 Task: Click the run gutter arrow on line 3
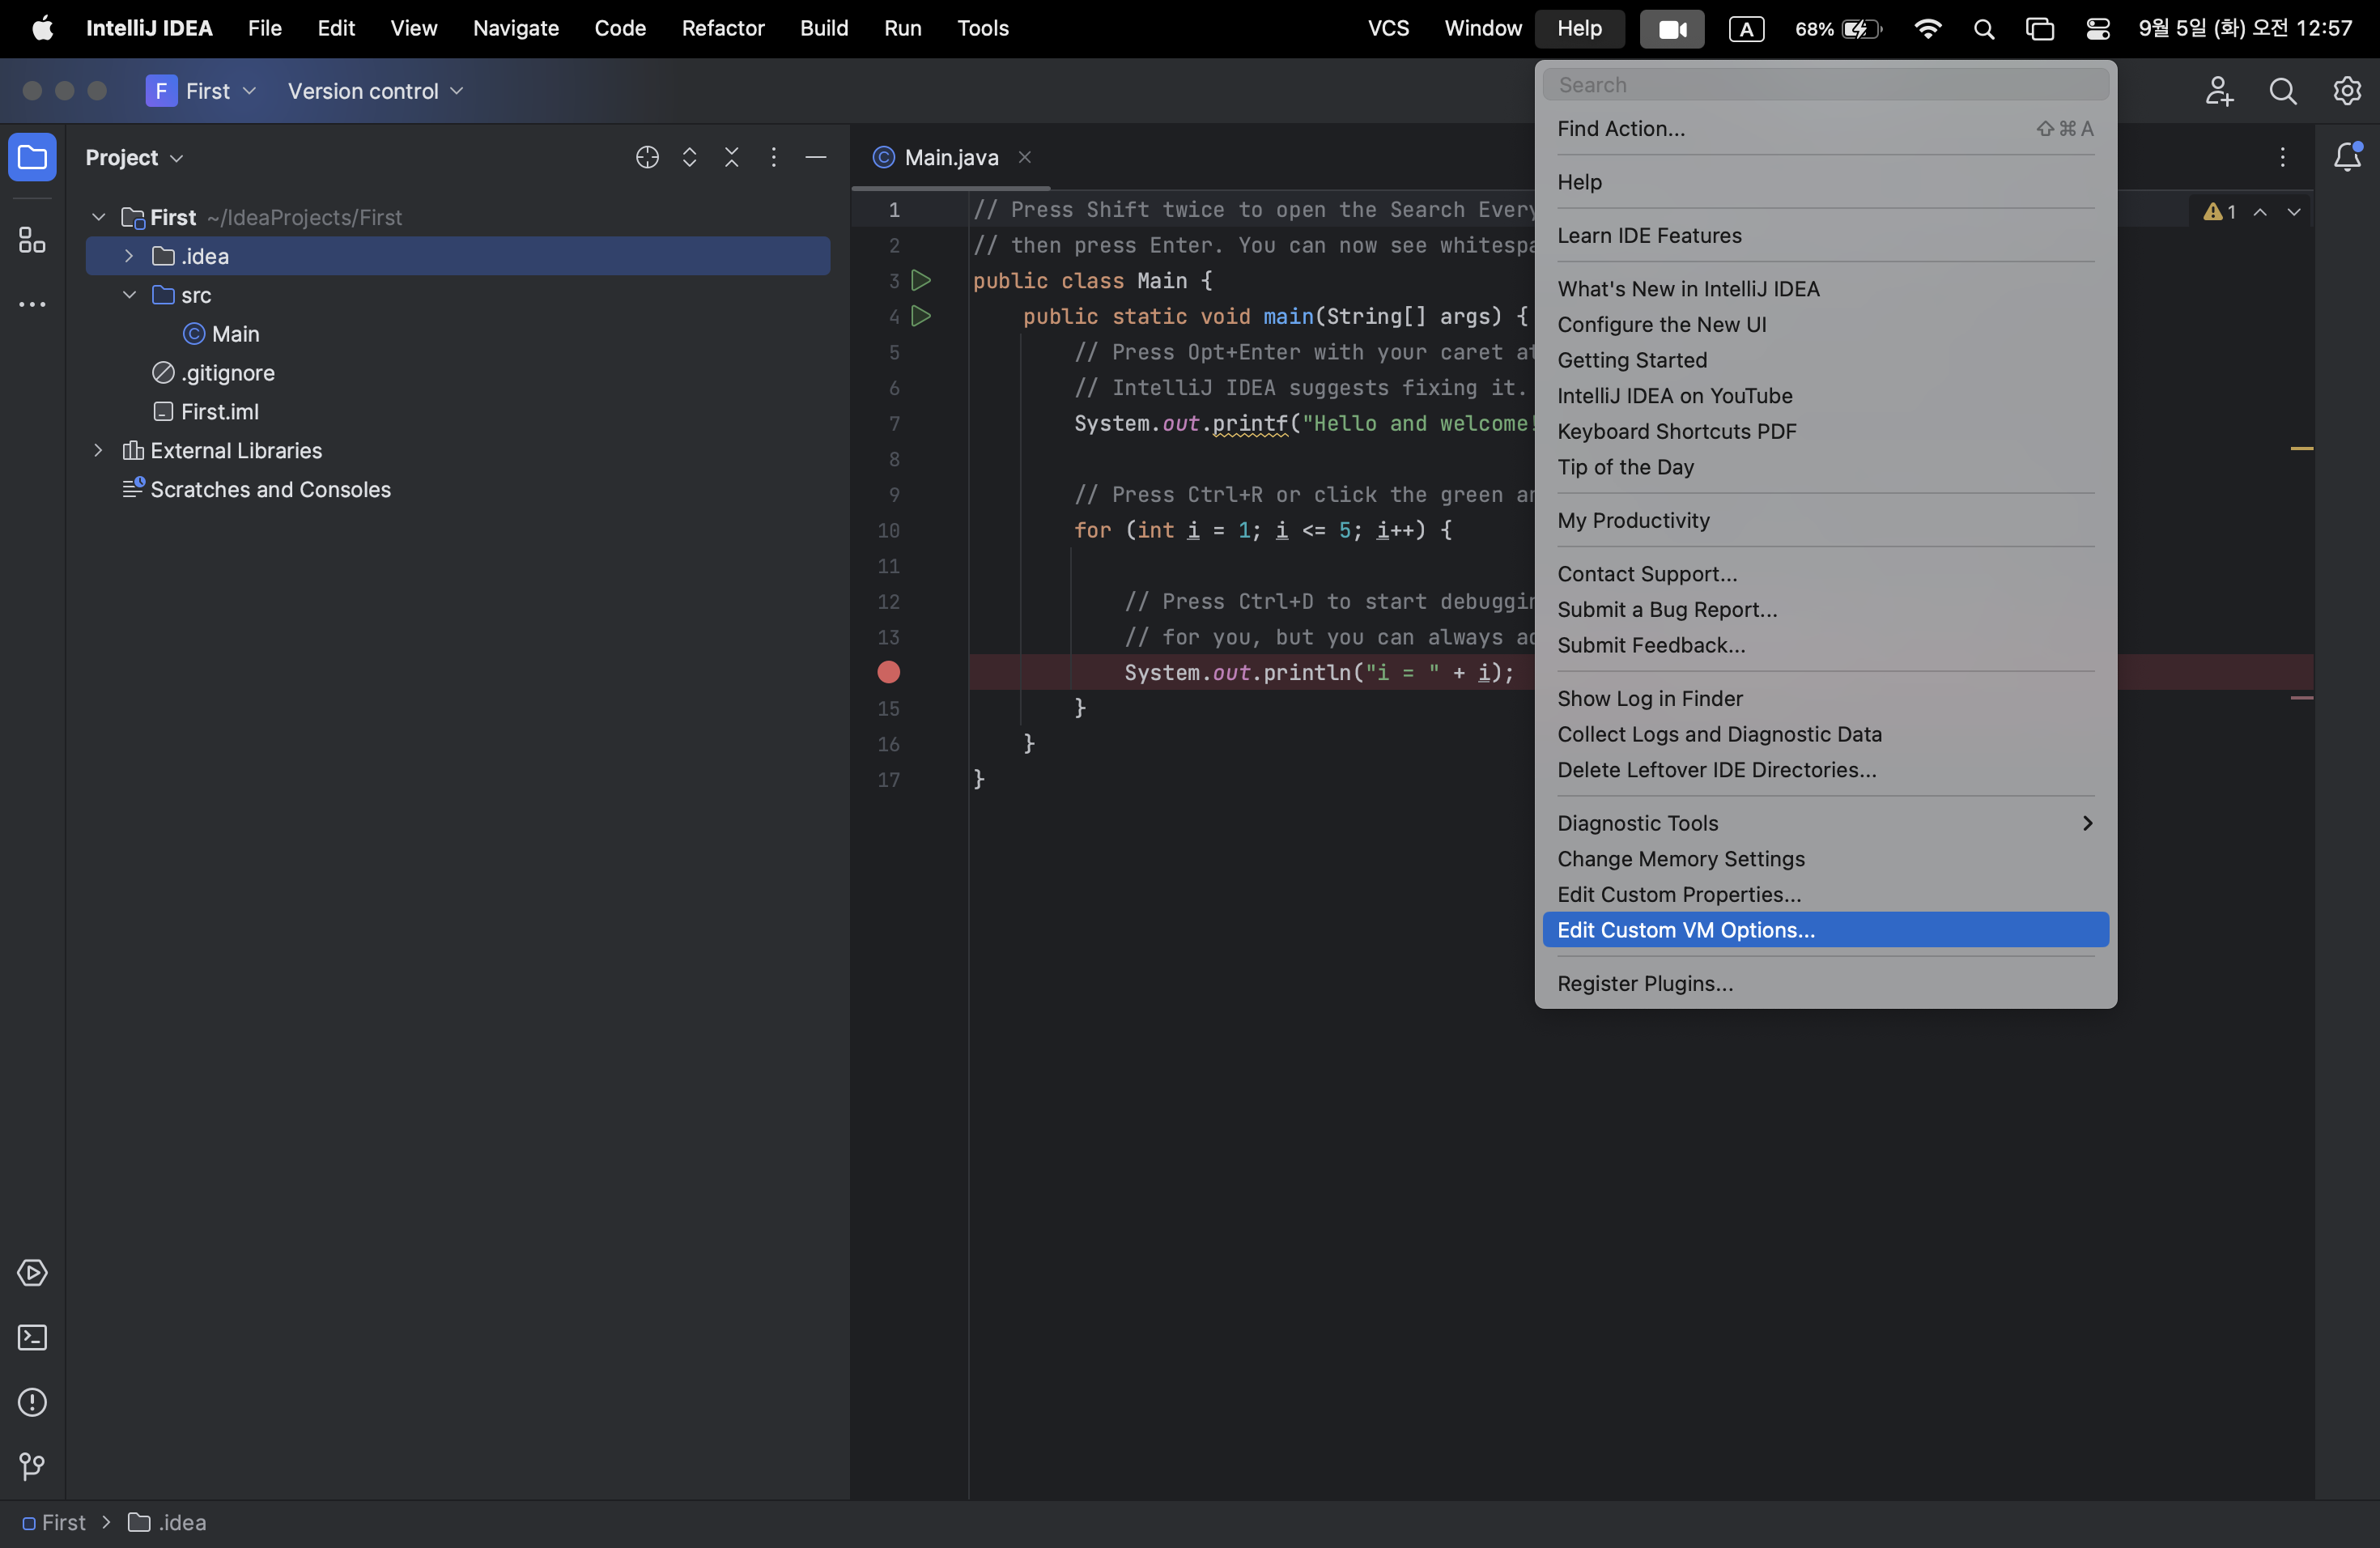921,281
